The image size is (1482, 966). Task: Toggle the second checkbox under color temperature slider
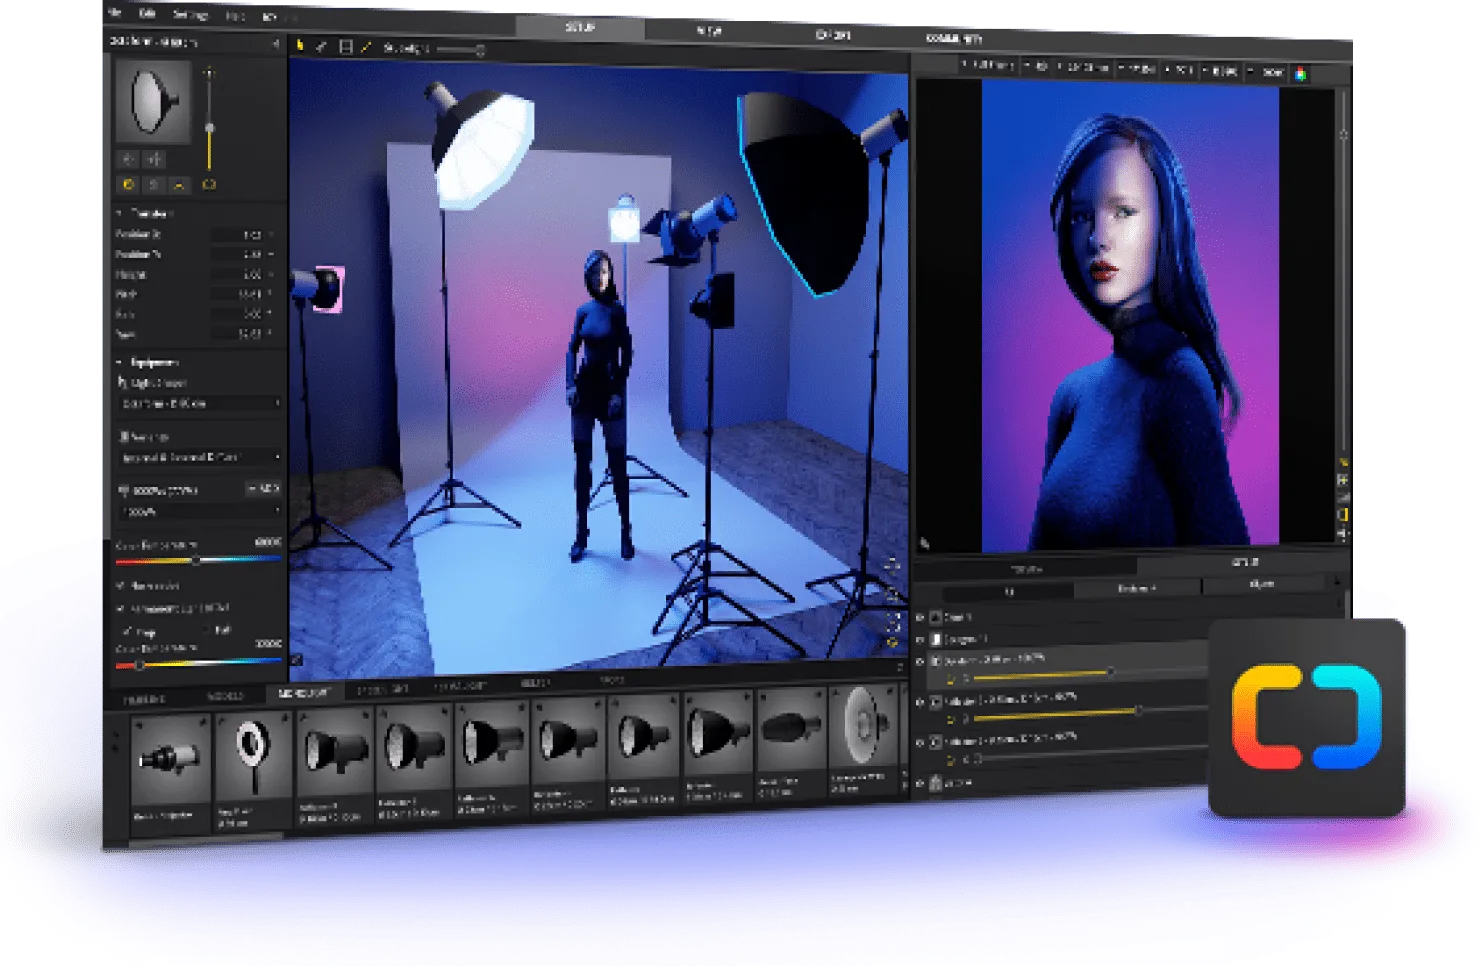coord(120,607)
